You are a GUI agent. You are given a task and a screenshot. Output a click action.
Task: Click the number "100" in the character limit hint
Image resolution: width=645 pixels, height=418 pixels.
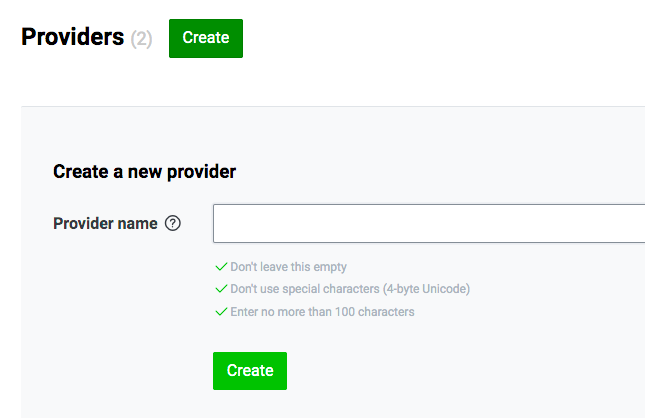click(x=345, y=312)
